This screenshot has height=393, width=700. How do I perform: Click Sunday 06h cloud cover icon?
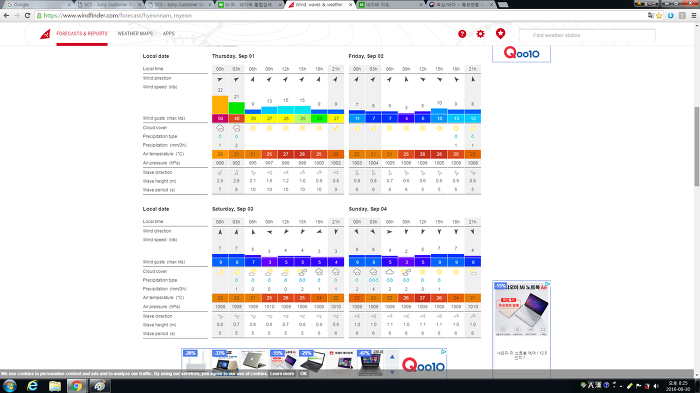coord(390,272)
